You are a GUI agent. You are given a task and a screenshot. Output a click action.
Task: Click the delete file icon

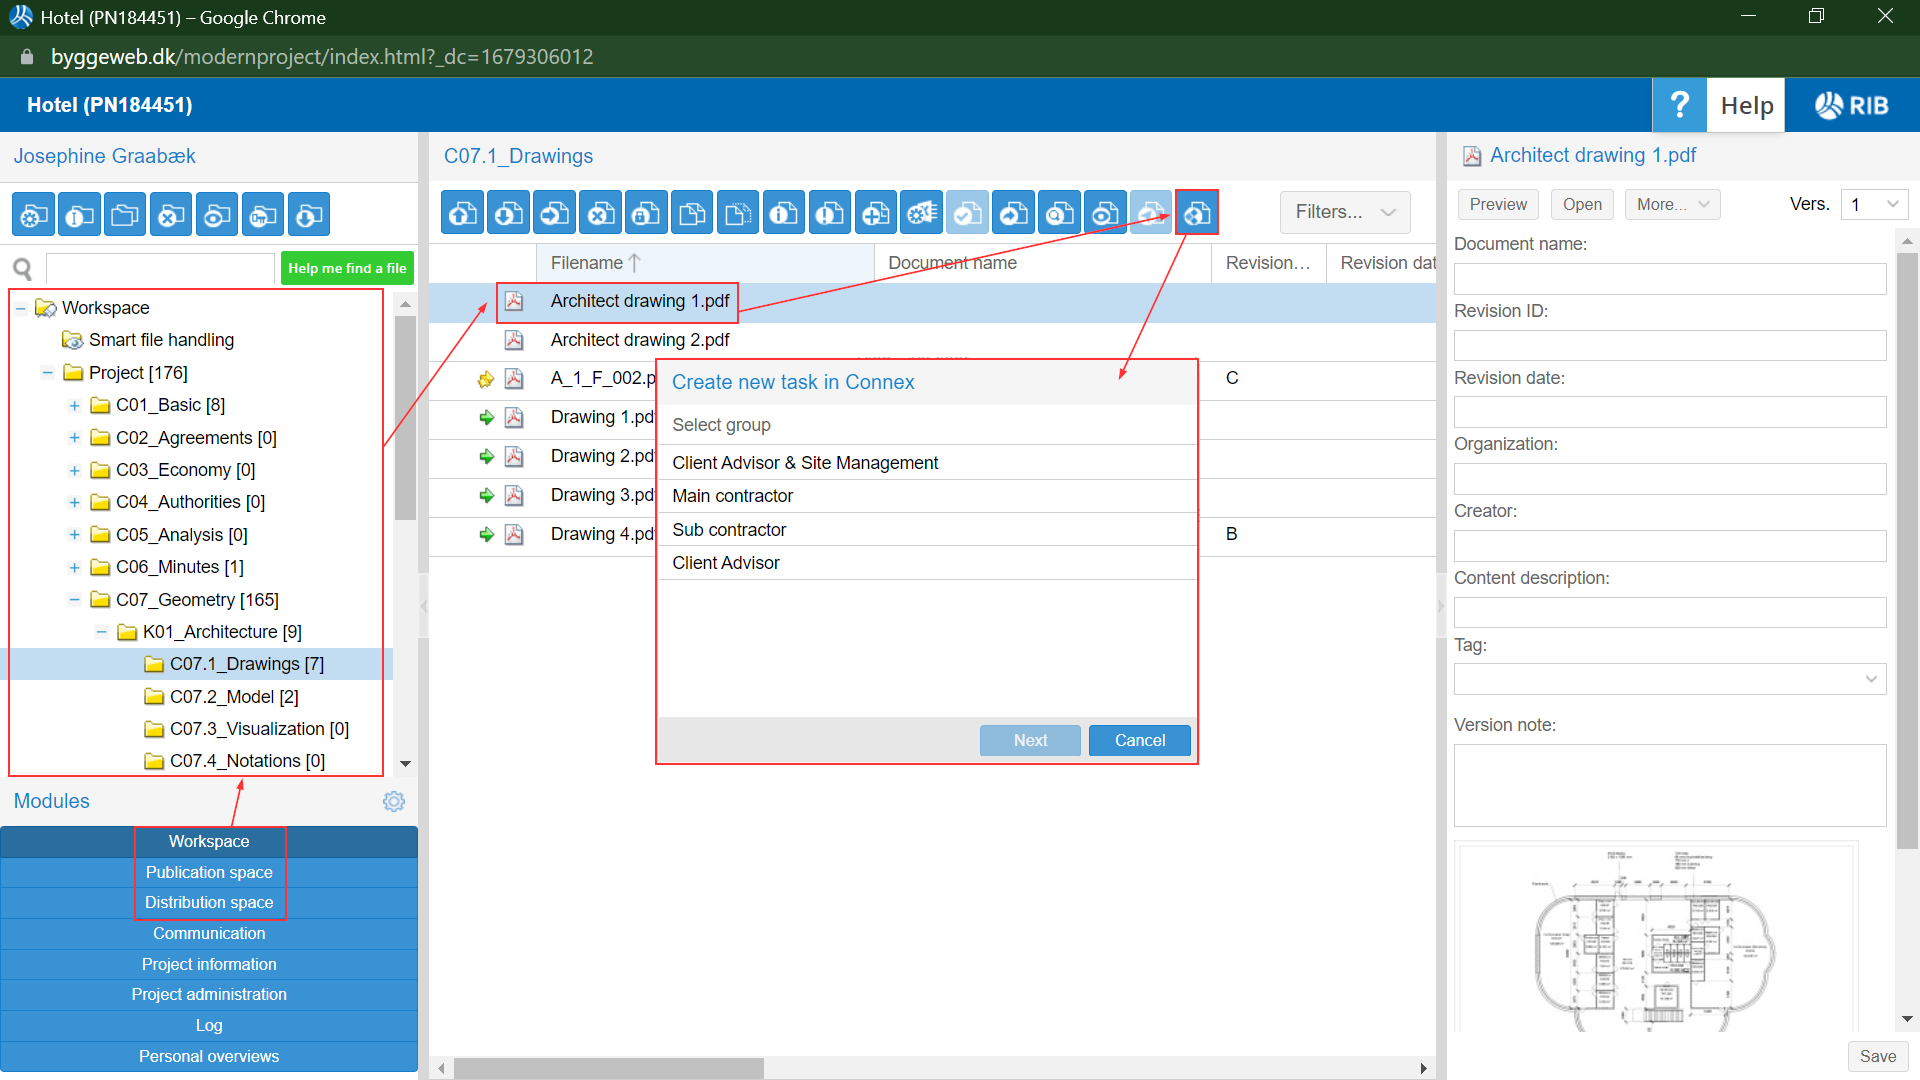601,213
